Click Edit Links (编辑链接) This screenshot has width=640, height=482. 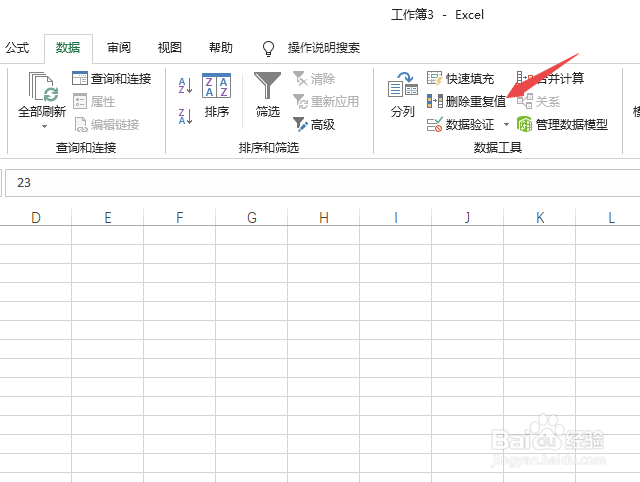click(x=107, y=124)
